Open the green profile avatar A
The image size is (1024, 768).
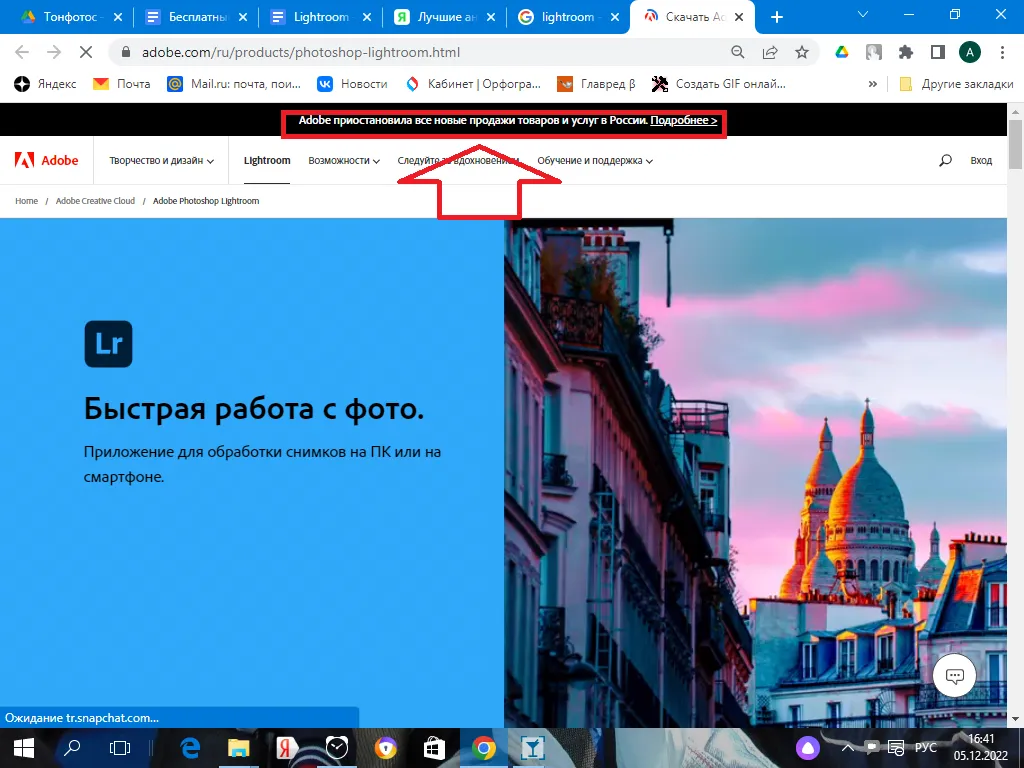point(970,52)
